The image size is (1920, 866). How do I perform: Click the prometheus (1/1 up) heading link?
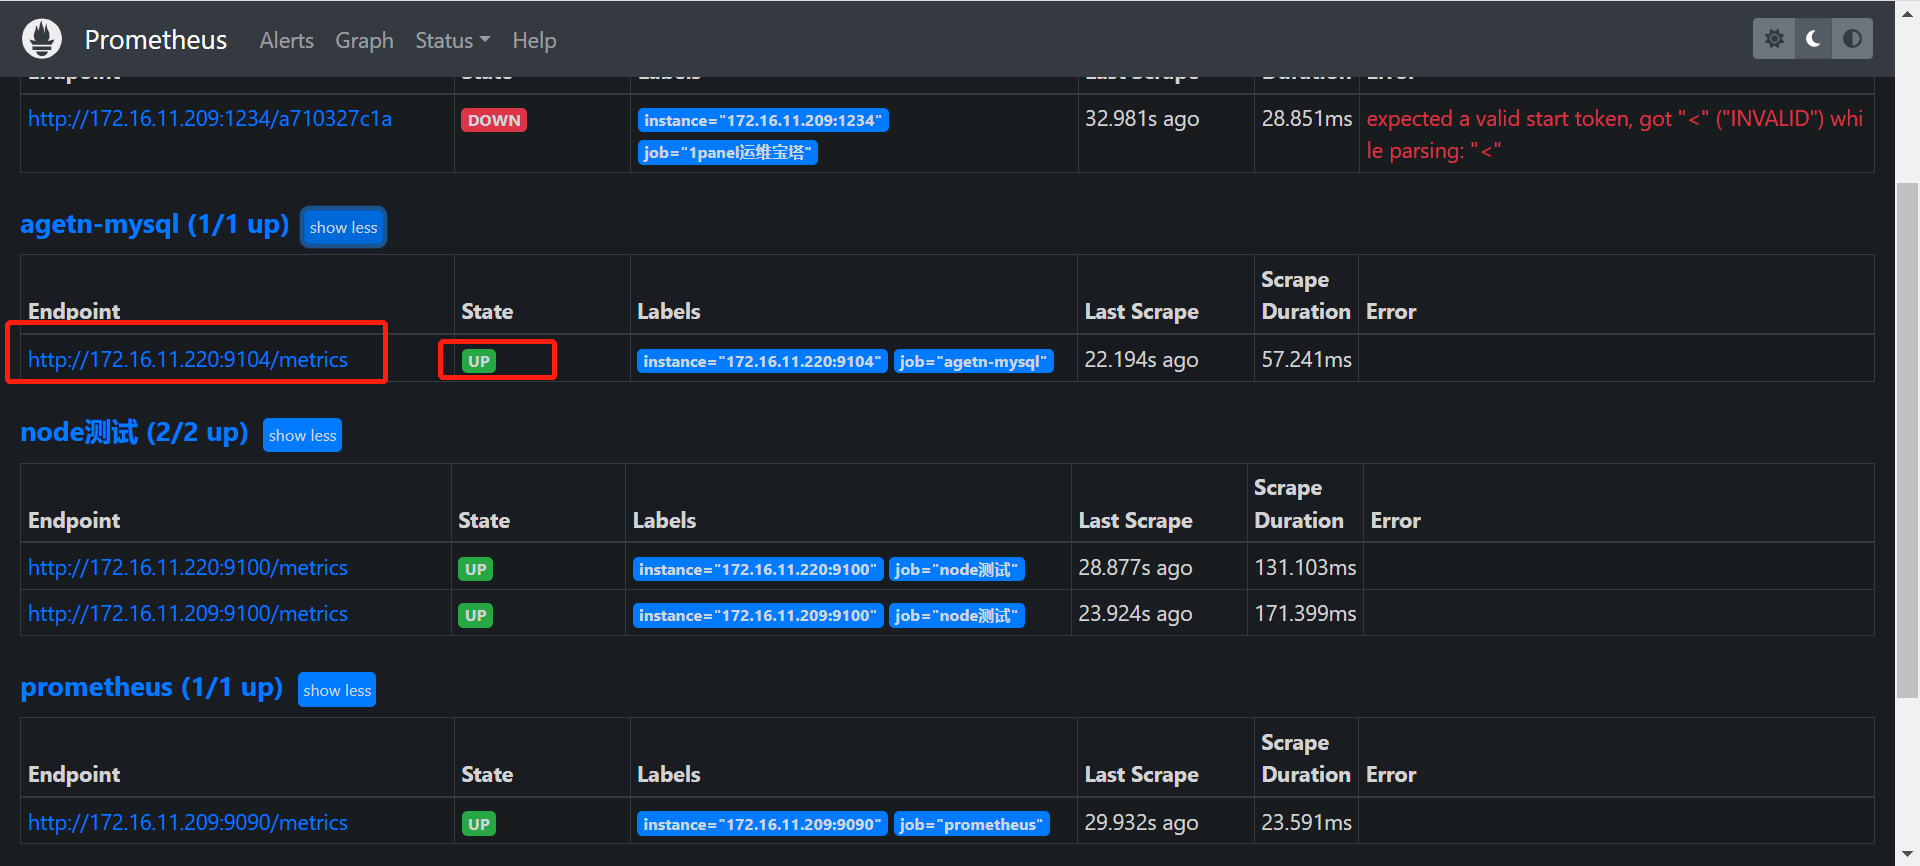(151, 688)
